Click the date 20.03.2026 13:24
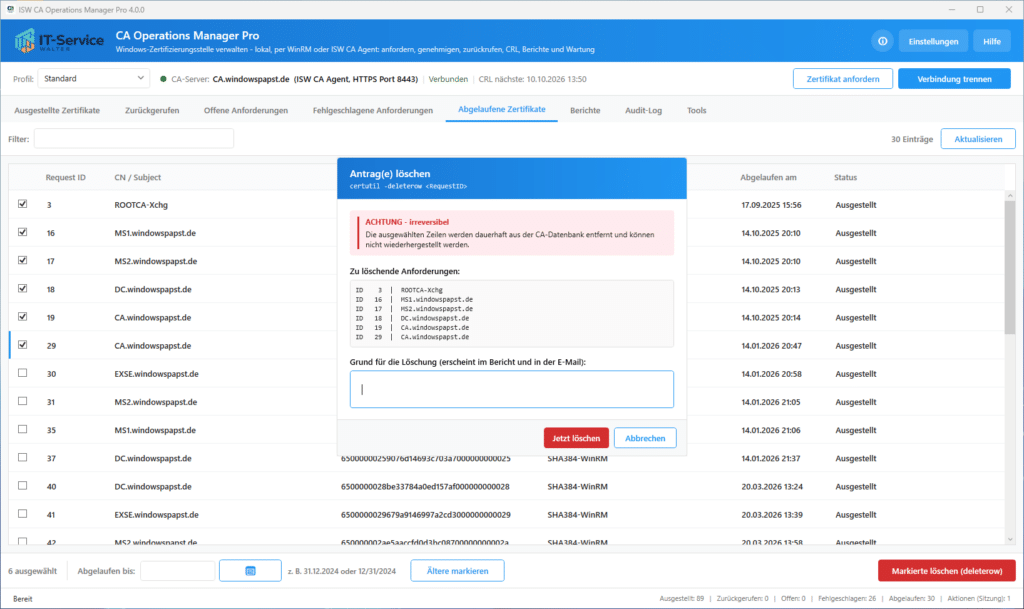Screen dimensions: 1024x609 (x=772, y=486)
